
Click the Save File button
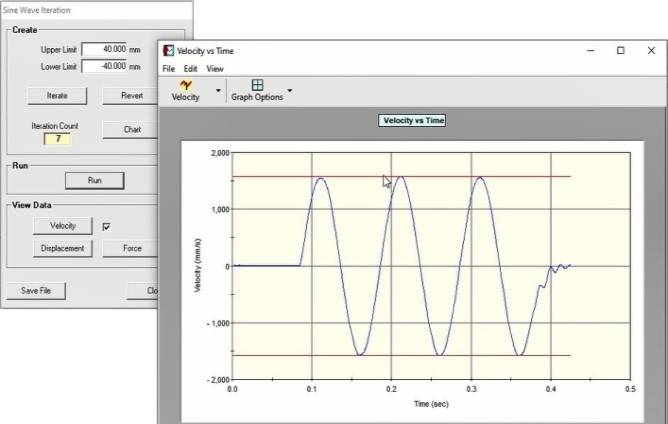pyautogui.click(x=36, y=291)
